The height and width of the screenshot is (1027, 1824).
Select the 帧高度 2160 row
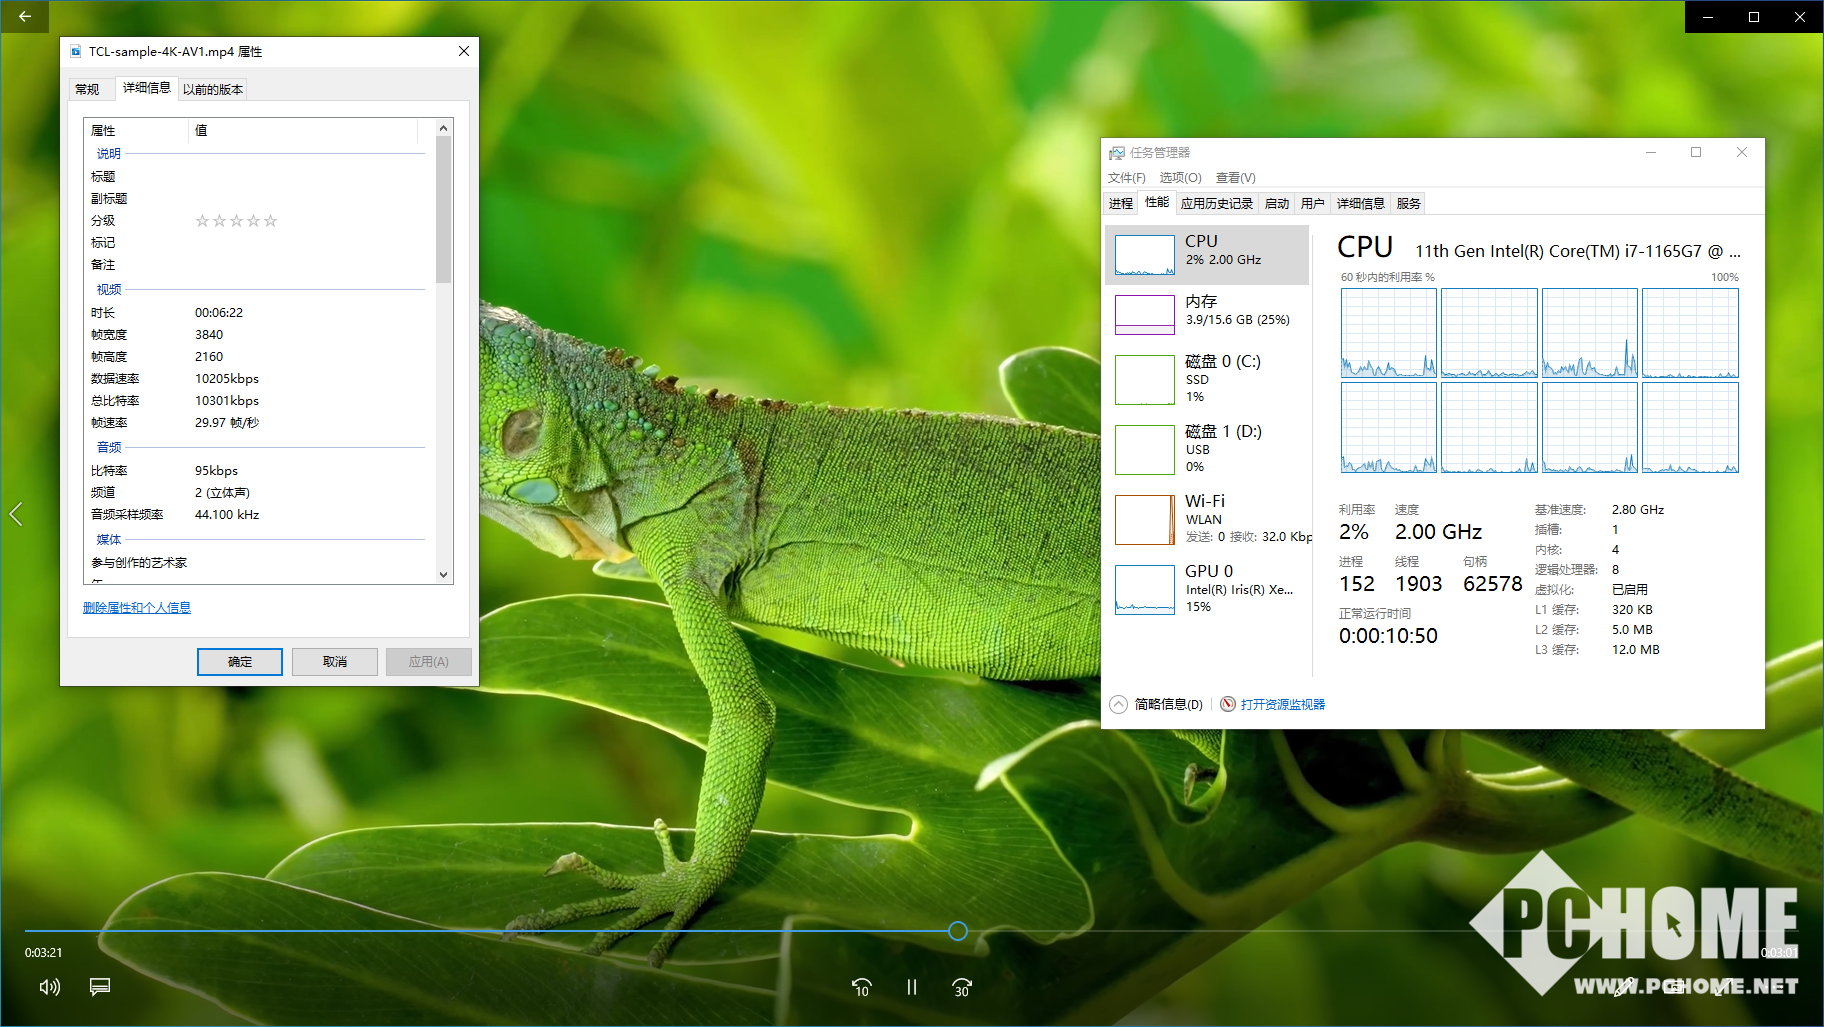258,357
